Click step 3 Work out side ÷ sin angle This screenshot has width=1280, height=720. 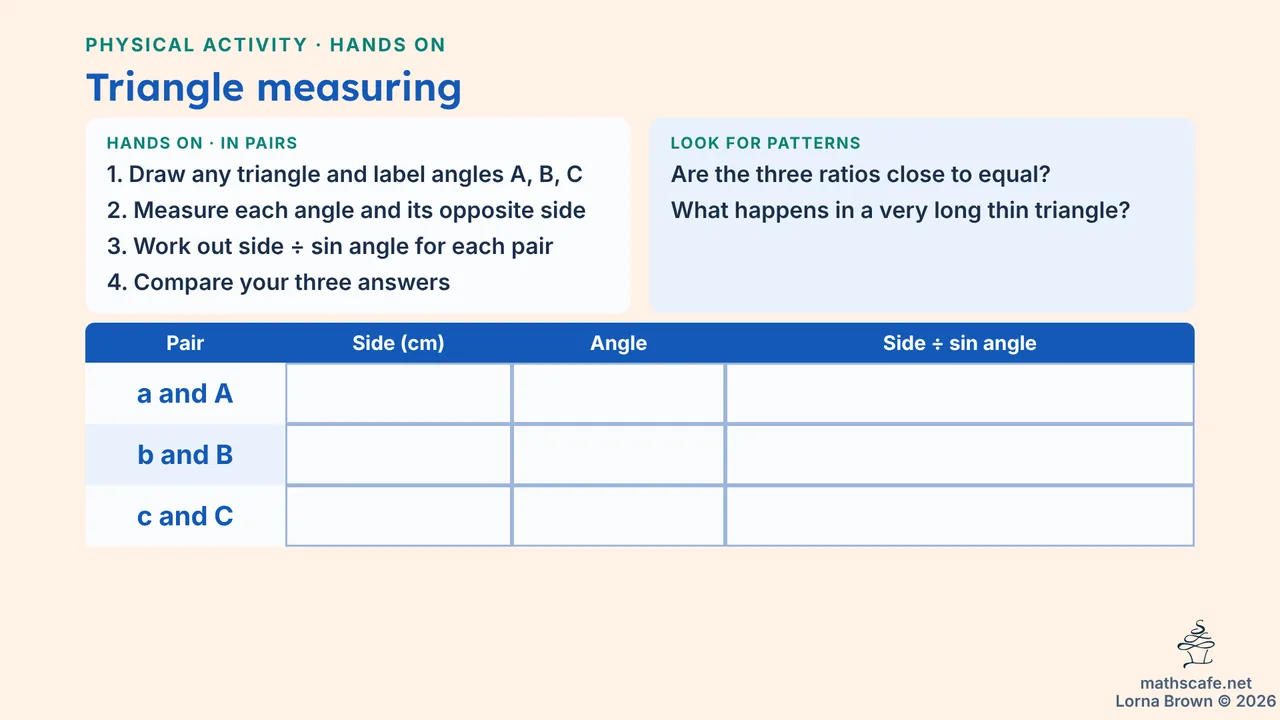coord(330,246)
